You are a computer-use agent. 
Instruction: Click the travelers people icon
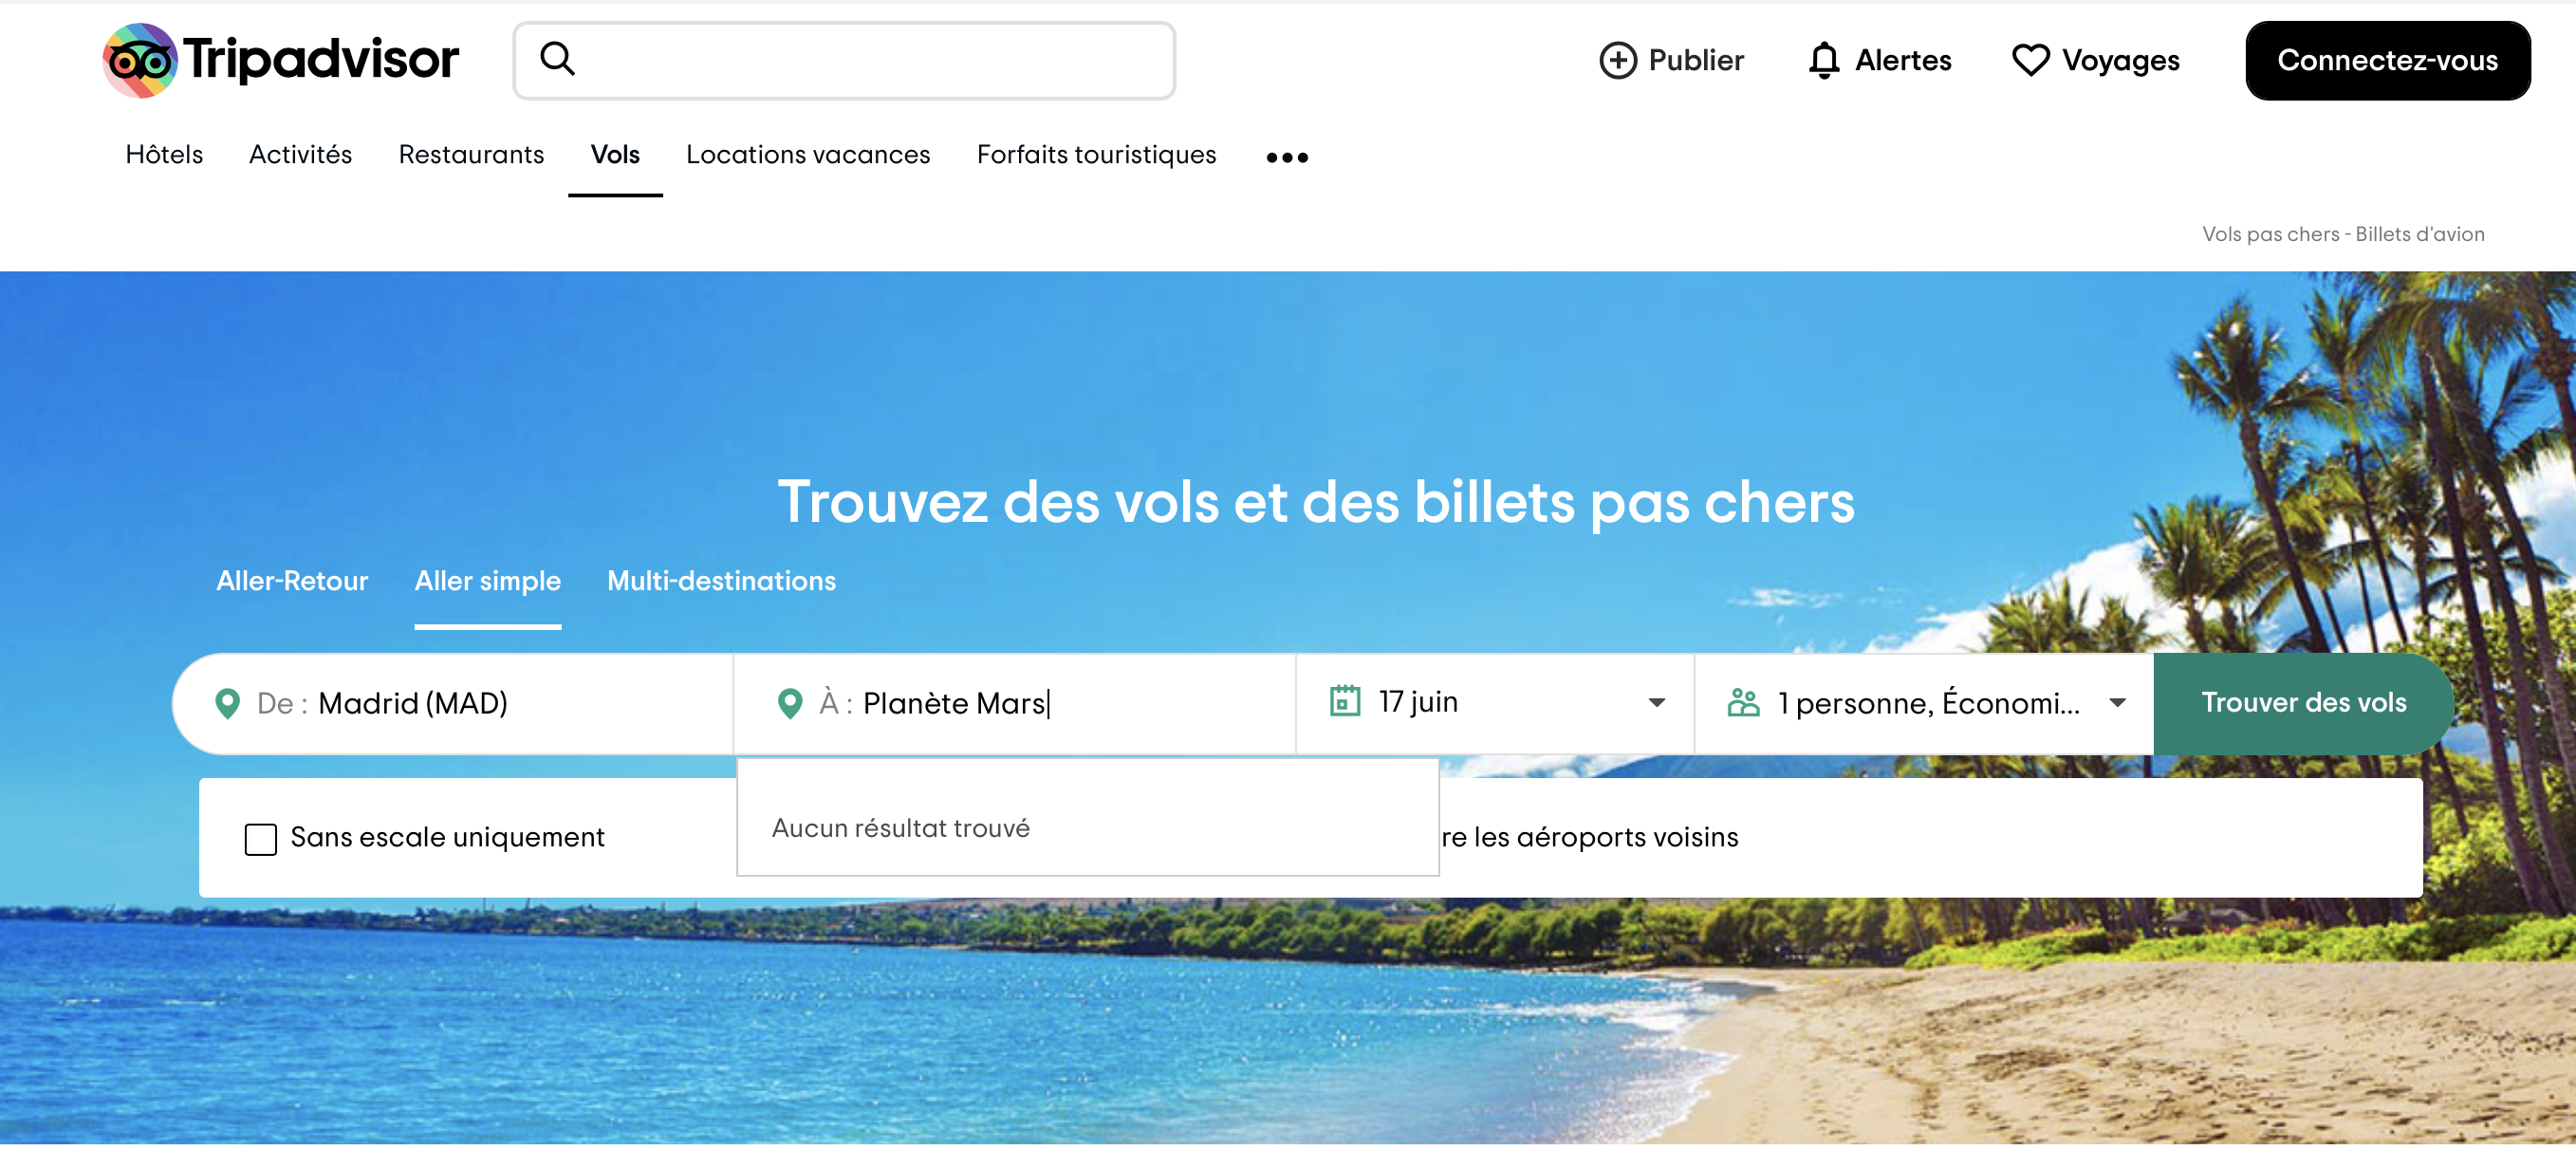[1743, 703]
